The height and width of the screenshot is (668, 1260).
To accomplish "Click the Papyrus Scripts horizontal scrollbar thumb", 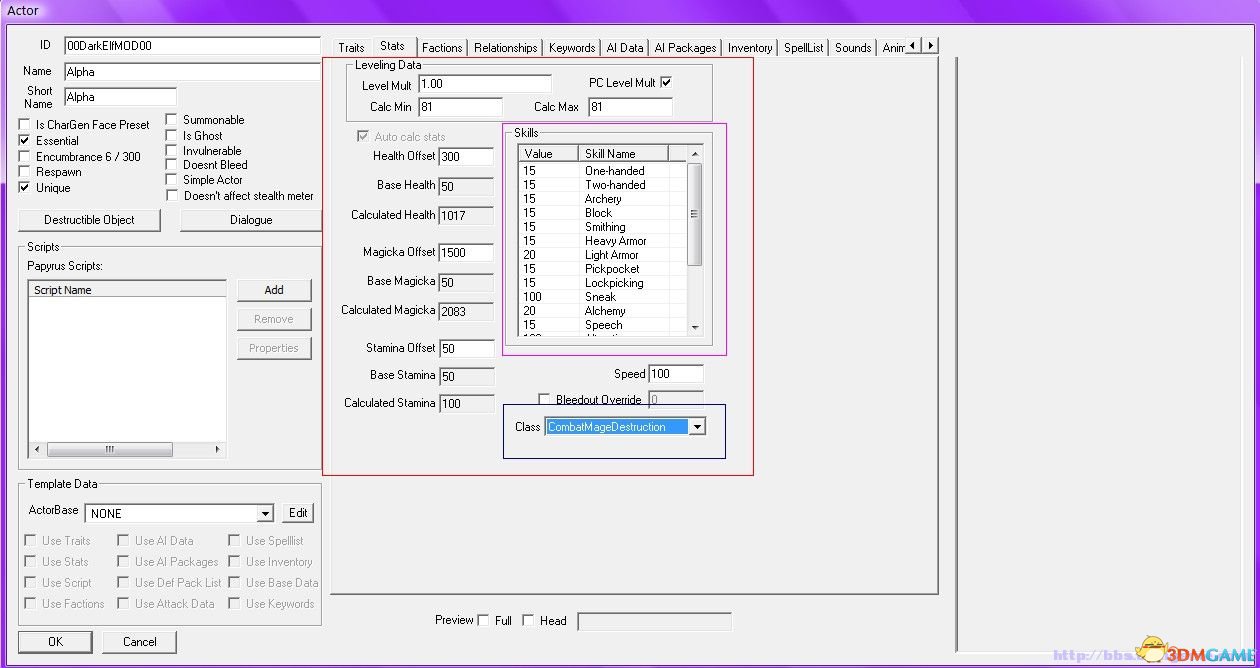I will (x=110, y=449).
